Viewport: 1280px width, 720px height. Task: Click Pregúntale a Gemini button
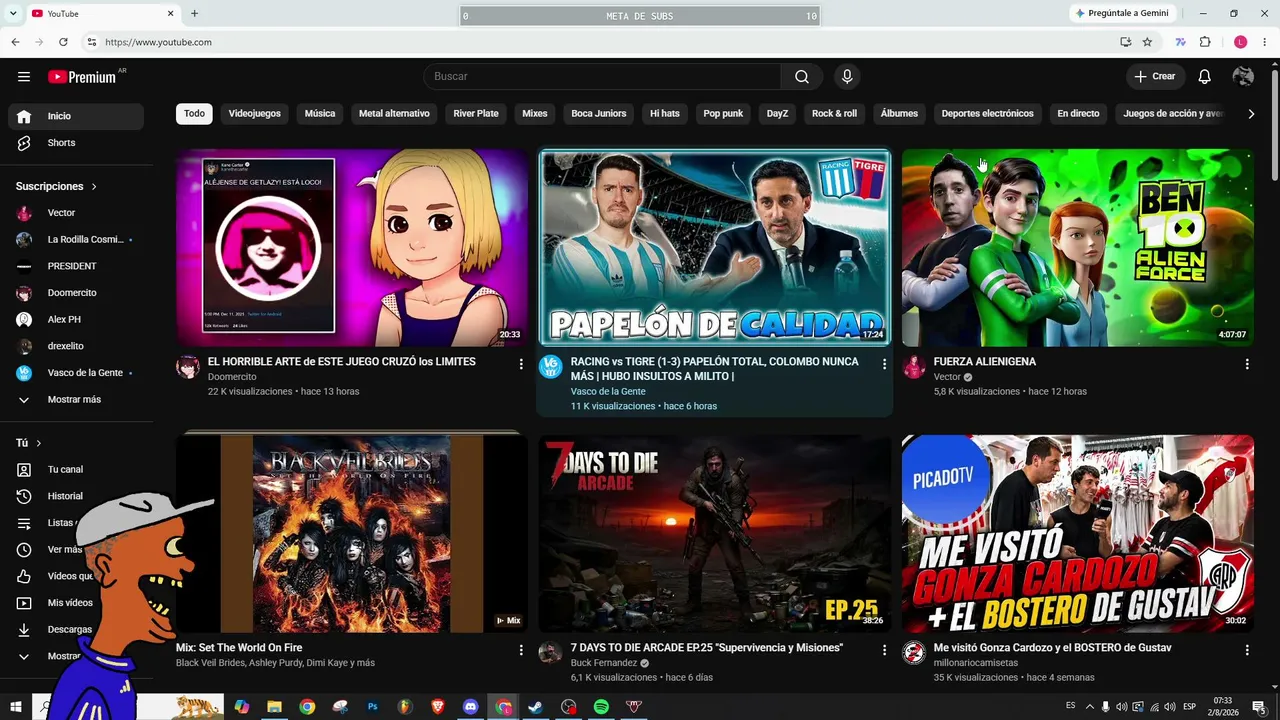tap(1121, 13)
